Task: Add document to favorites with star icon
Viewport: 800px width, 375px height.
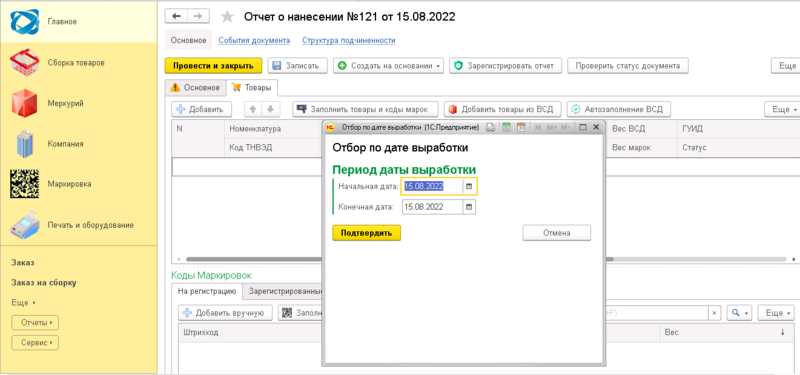Action: (x=227, y=17)
